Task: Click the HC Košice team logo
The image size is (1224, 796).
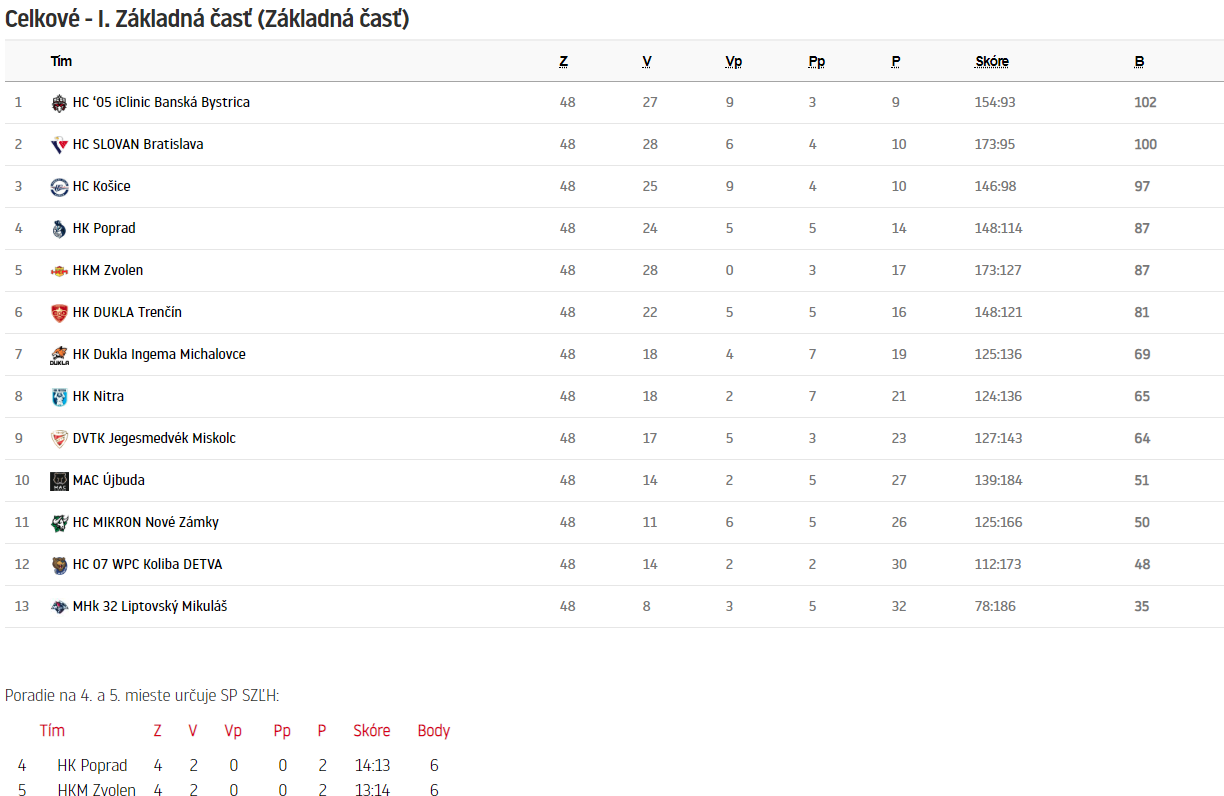Action: tap(59, 187)
